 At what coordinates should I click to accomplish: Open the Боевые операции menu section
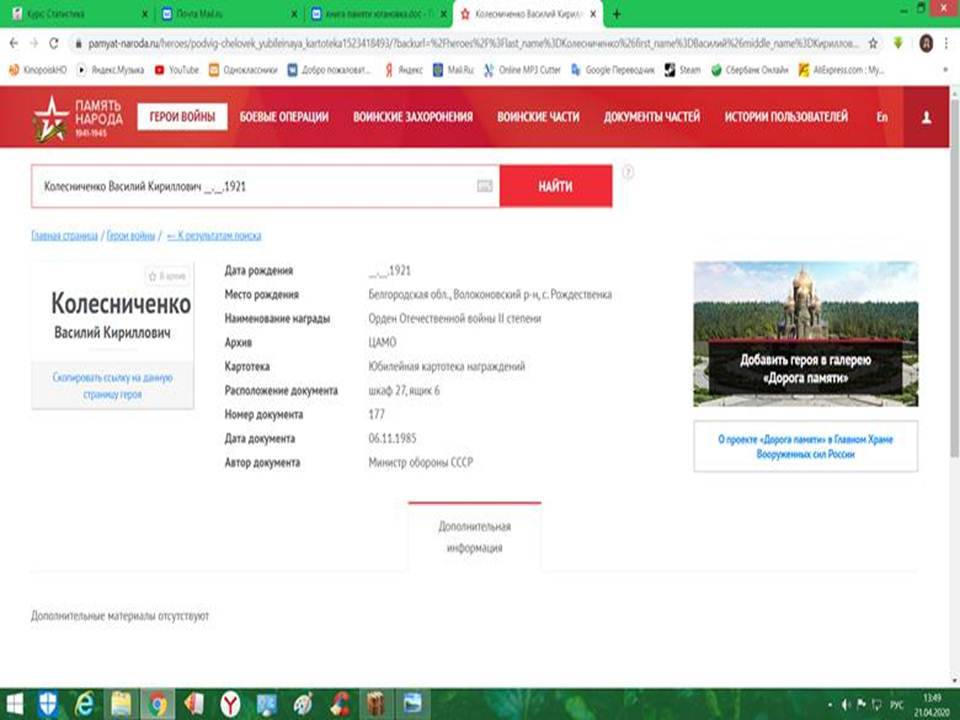point(284,117)
